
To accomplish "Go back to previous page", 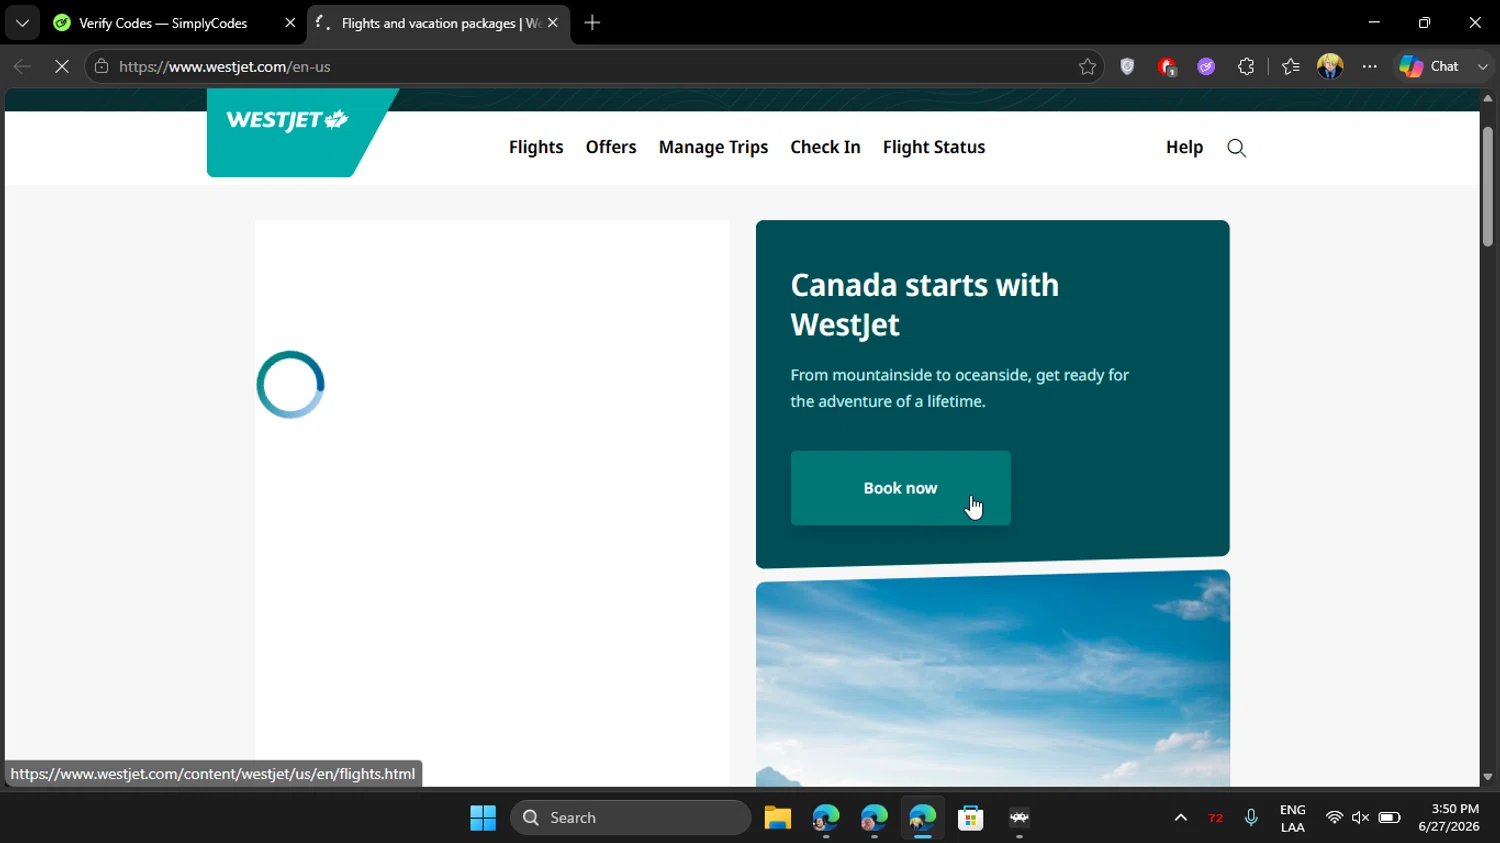I will click(22, 67).
